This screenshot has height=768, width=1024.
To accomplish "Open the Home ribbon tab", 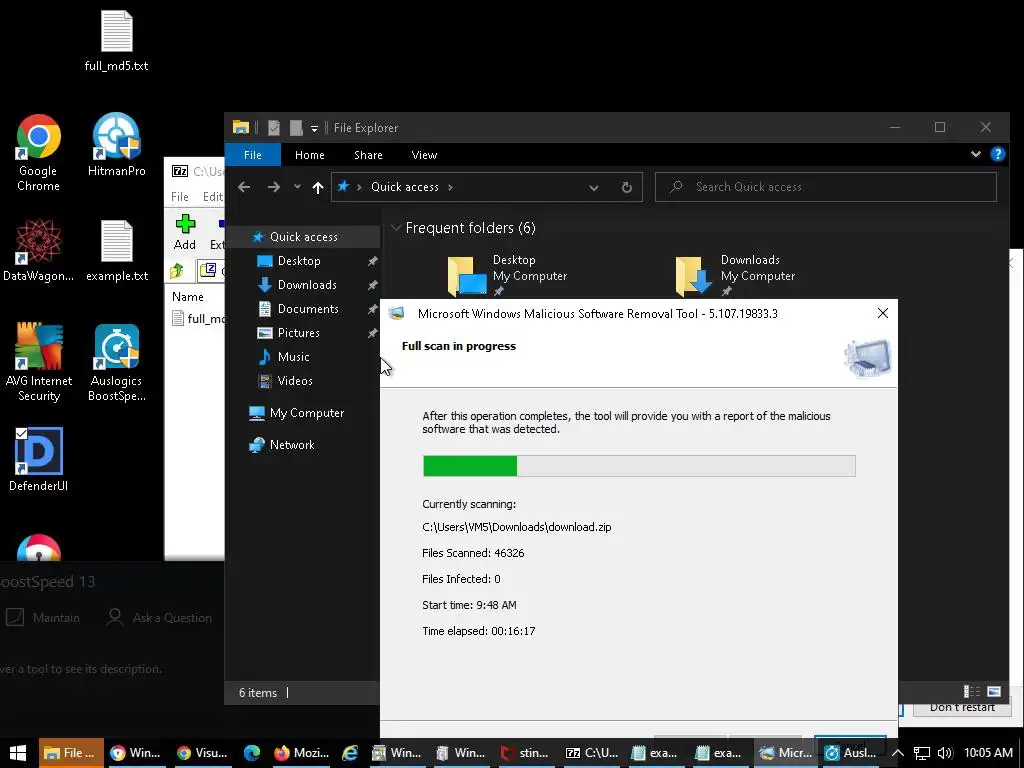I will (x=310, y=155).
